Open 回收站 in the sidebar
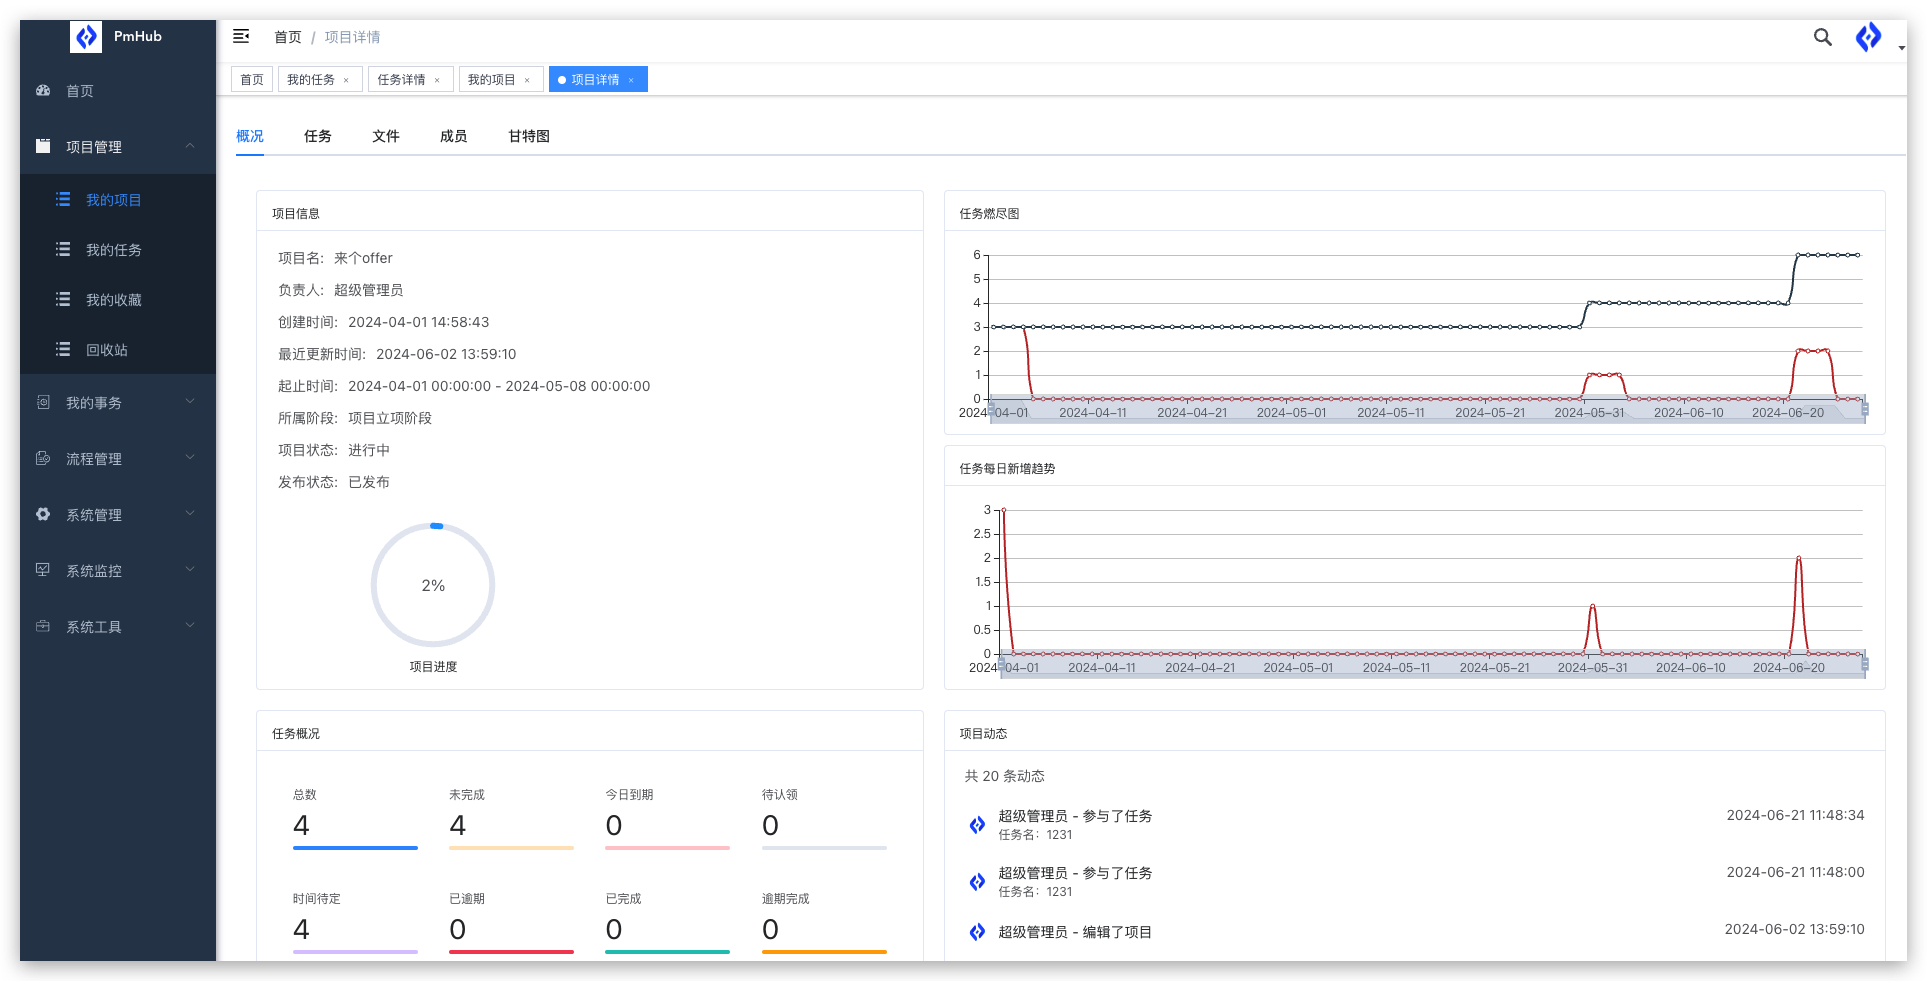This screenshot has height=981, width=1927. click(x=106, y=350)
